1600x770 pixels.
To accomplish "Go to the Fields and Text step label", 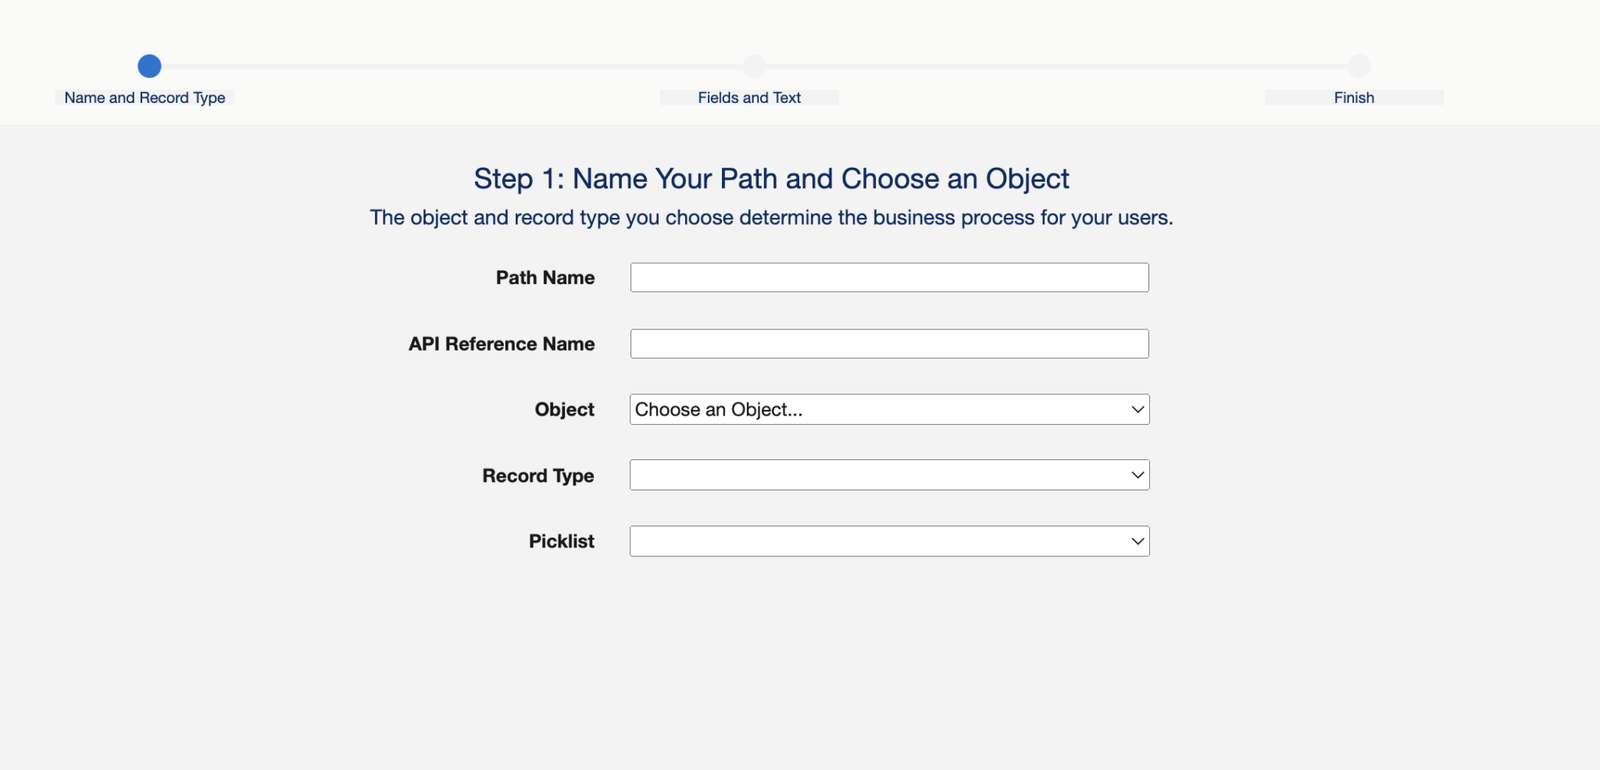I will tap(749, 98).
